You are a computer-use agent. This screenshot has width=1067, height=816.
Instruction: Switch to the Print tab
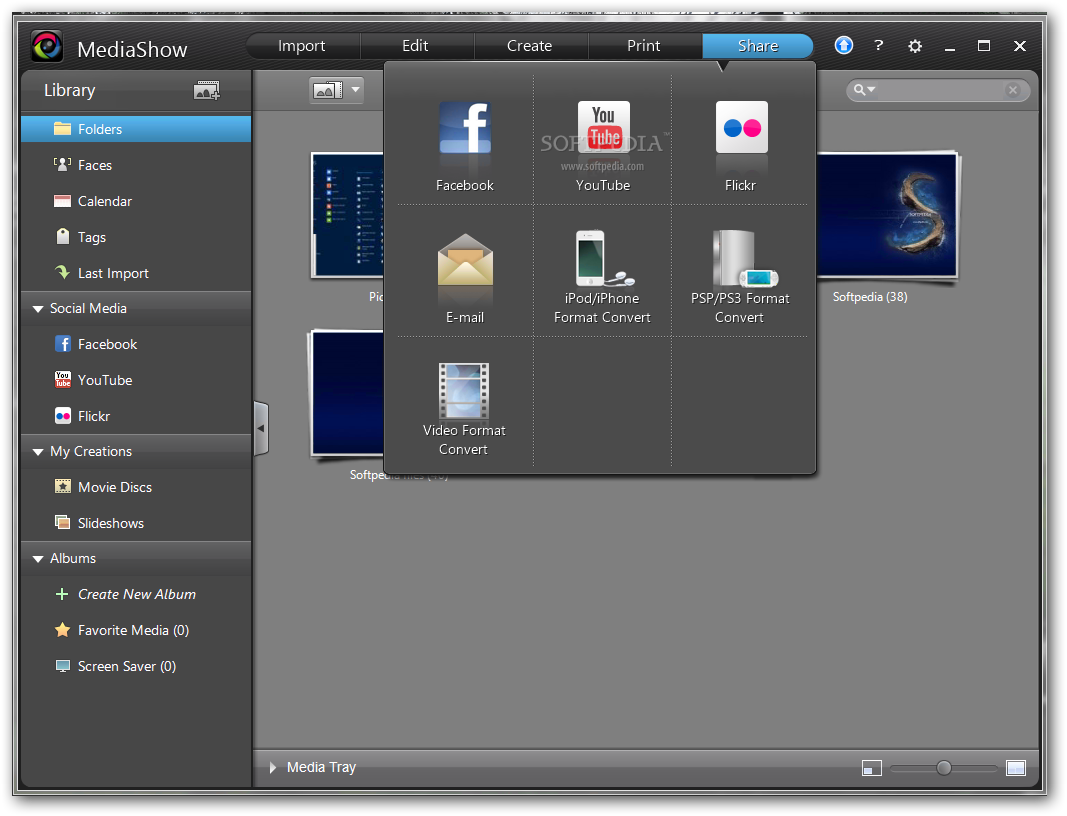pos(644,46)
